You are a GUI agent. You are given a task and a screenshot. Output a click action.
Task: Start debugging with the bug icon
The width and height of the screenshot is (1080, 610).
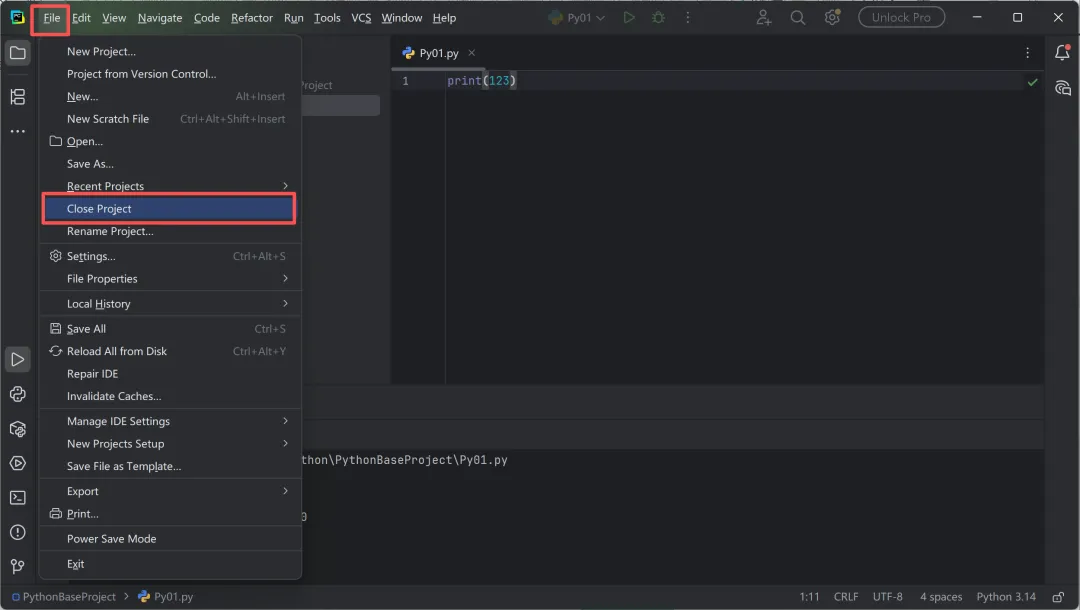click(x=658, y=17)
